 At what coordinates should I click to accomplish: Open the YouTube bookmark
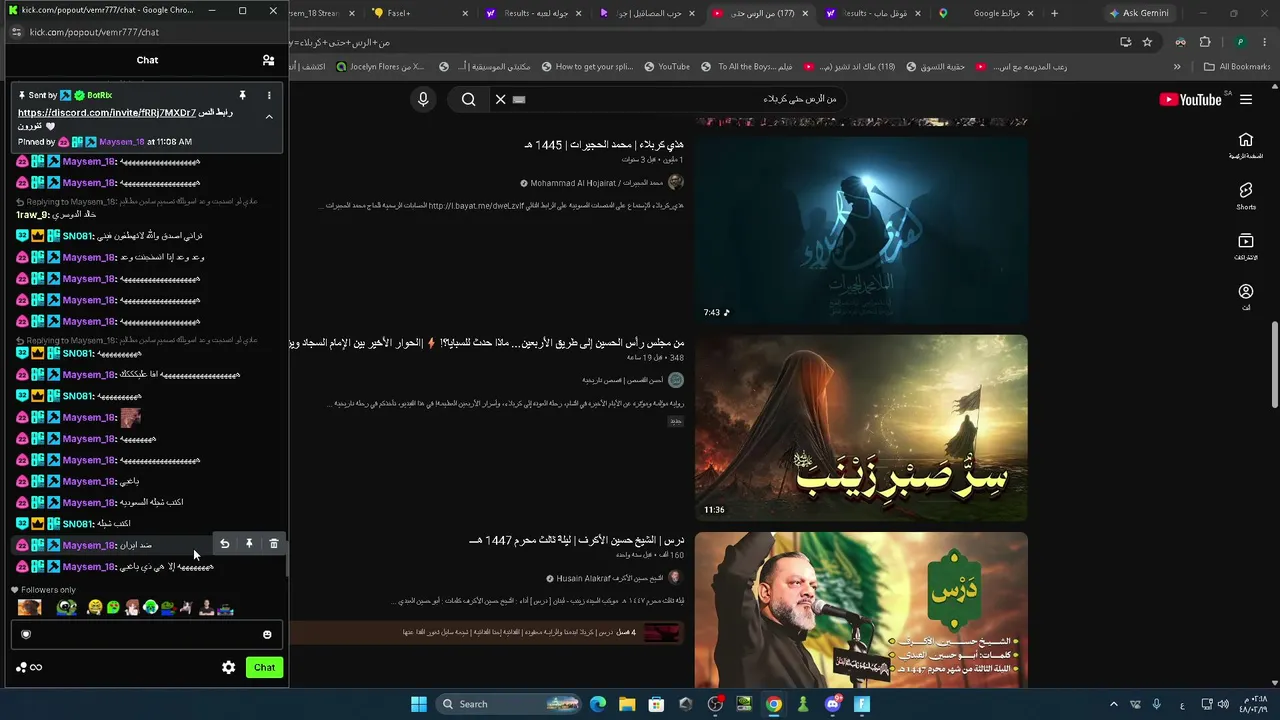point(666,67)
